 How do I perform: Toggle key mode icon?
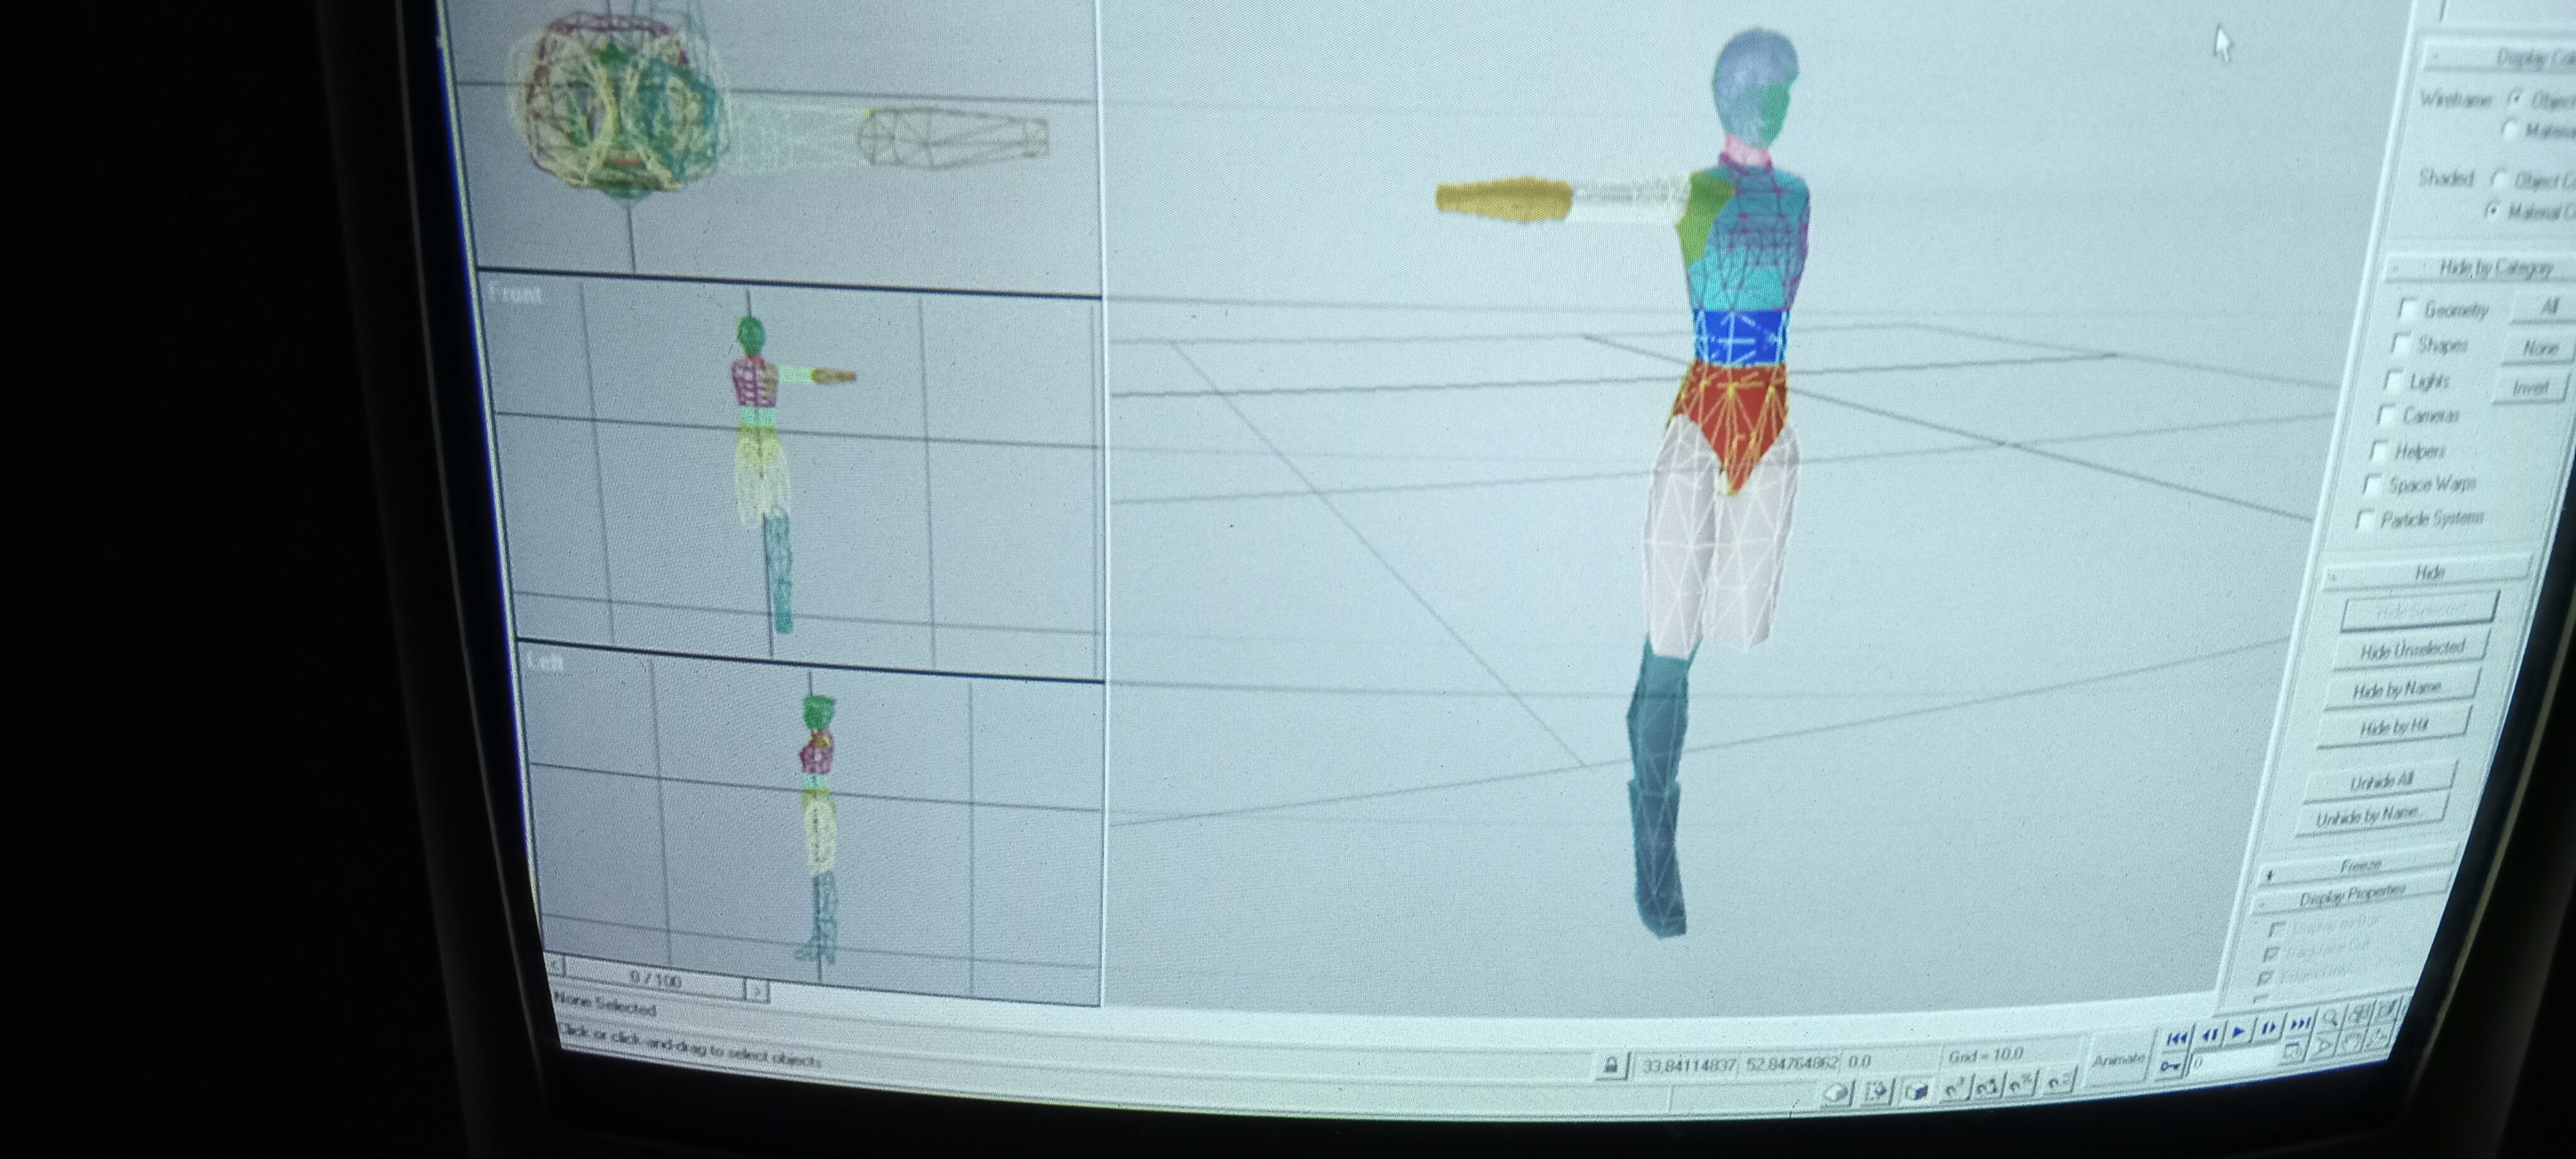pos(2171,1067)
